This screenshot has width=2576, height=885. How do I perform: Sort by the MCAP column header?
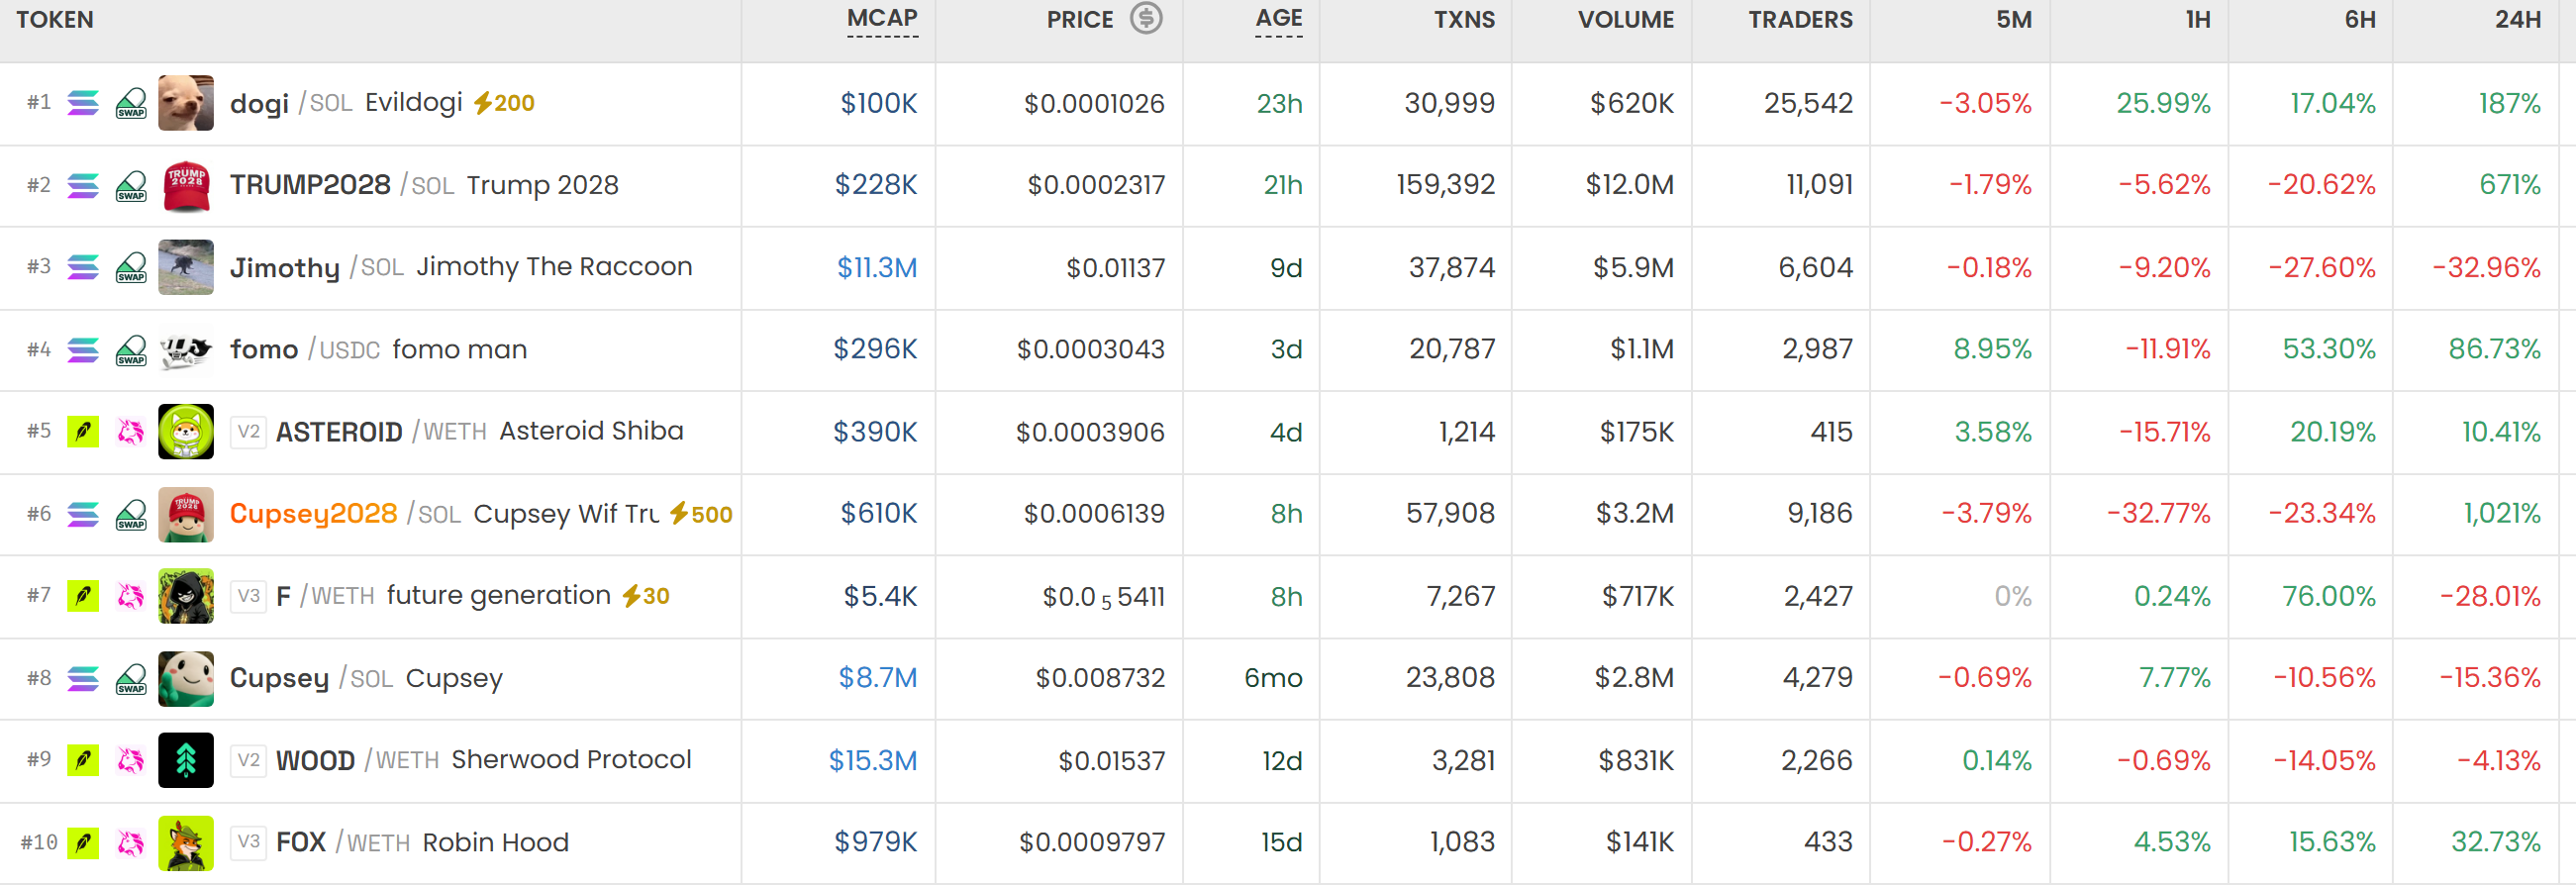tap(882, 19)
